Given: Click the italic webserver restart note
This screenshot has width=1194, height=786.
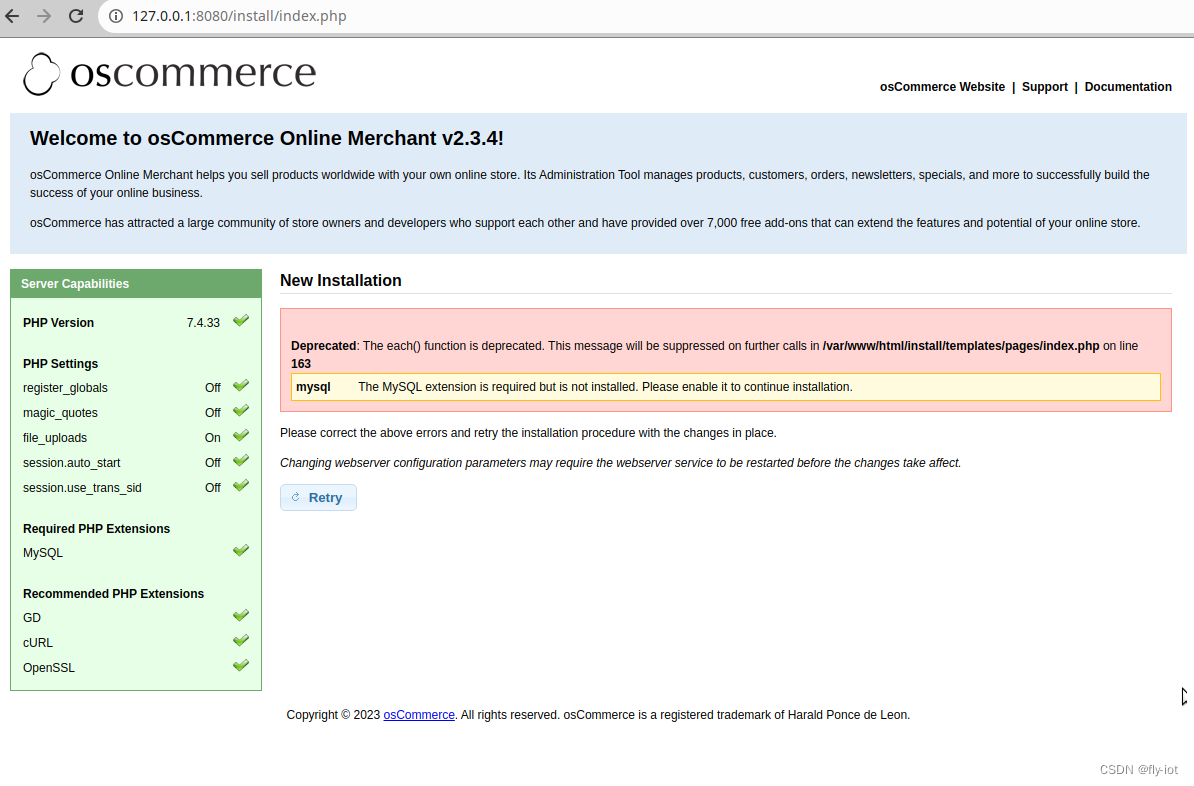Looking at the screenshot, I should pos(621,463).
